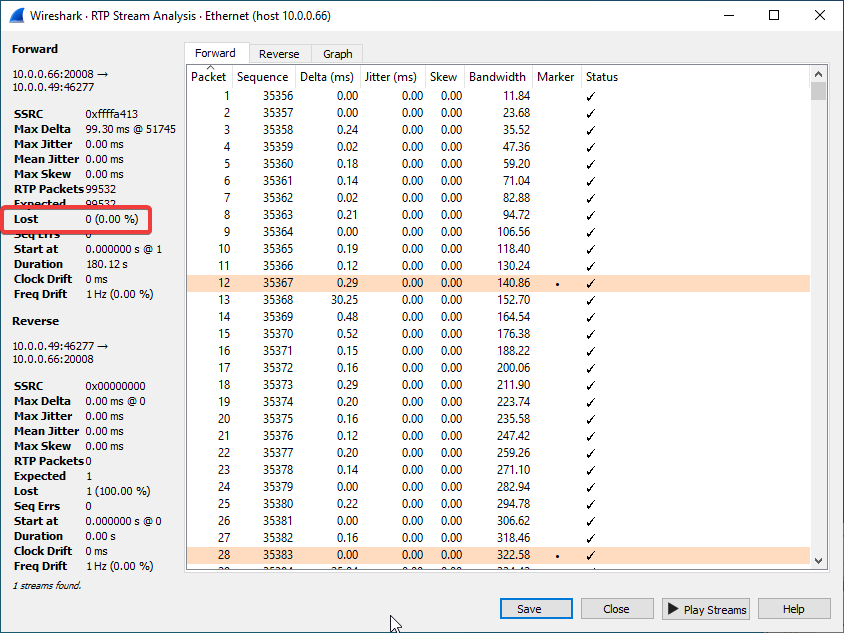
Task: Sort by Delta (ms) column header
Action: [327, 77]
